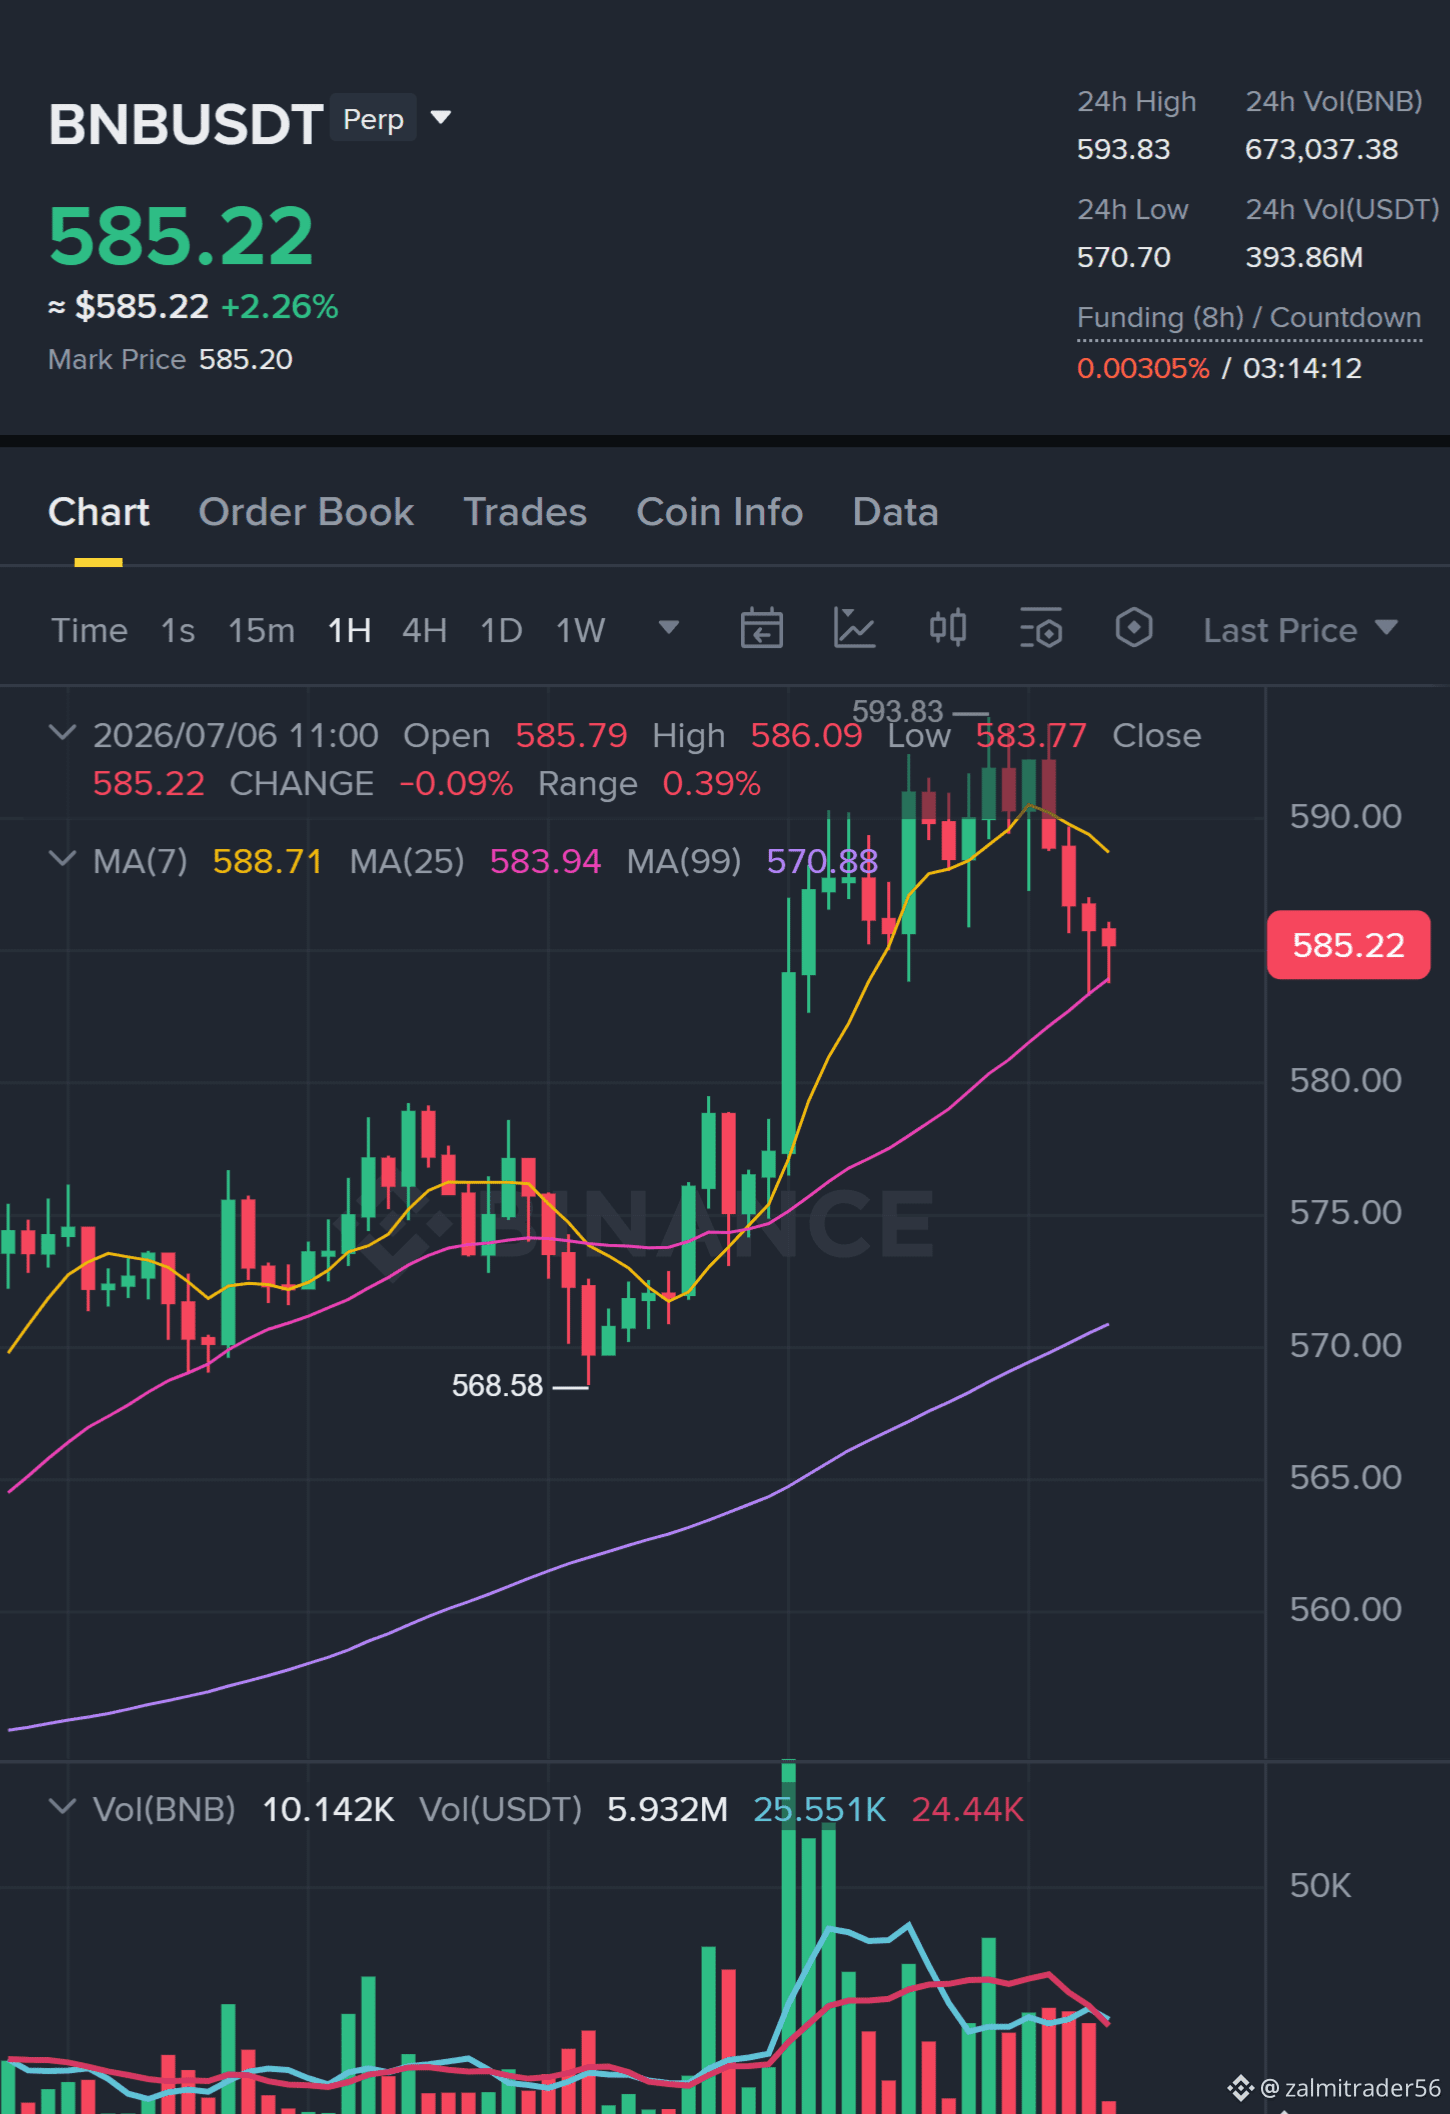1450x2114 pixels.
Task: Tap the hexagon chart tools icon
Action: pyautogui.click(x=1134, y=629)
